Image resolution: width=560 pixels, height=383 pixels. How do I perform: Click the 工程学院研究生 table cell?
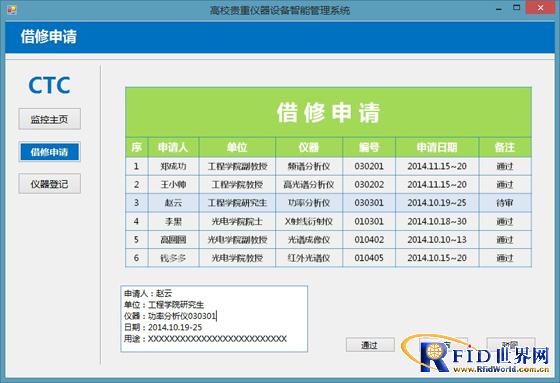pos(237,203)
